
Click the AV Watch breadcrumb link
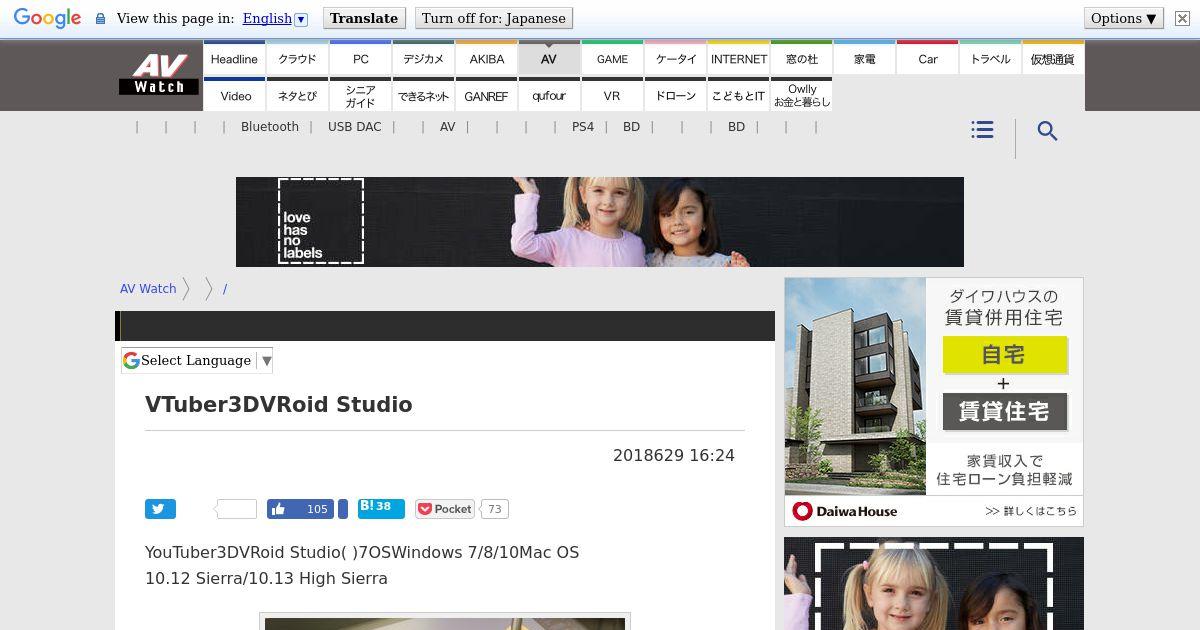(x=148, y=289)
